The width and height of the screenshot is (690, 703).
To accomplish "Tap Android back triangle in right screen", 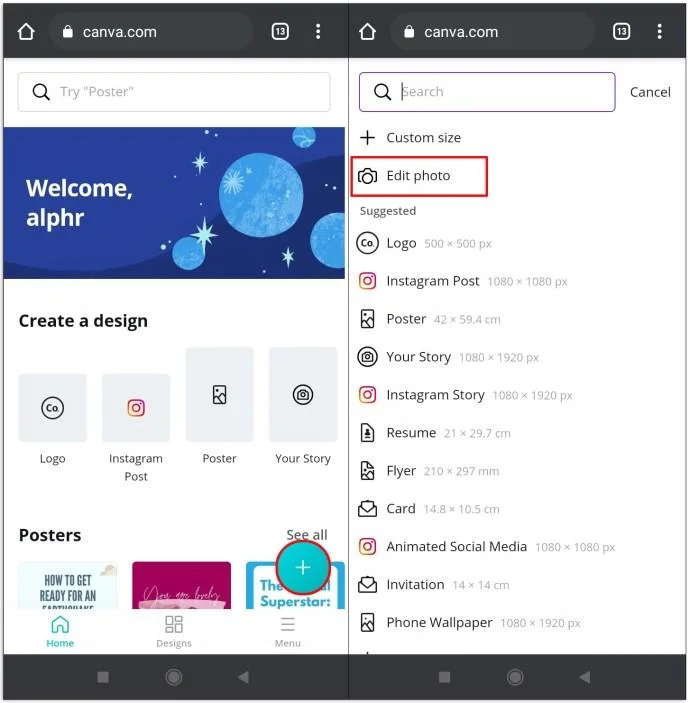I will tap(585, 677).
